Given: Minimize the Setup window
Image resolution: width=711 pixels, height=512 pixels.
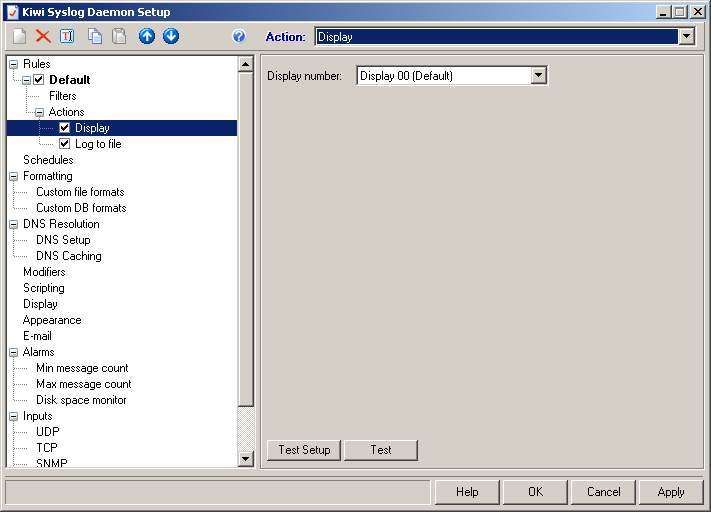Looking at the screenshot, I should coord(663,12).
